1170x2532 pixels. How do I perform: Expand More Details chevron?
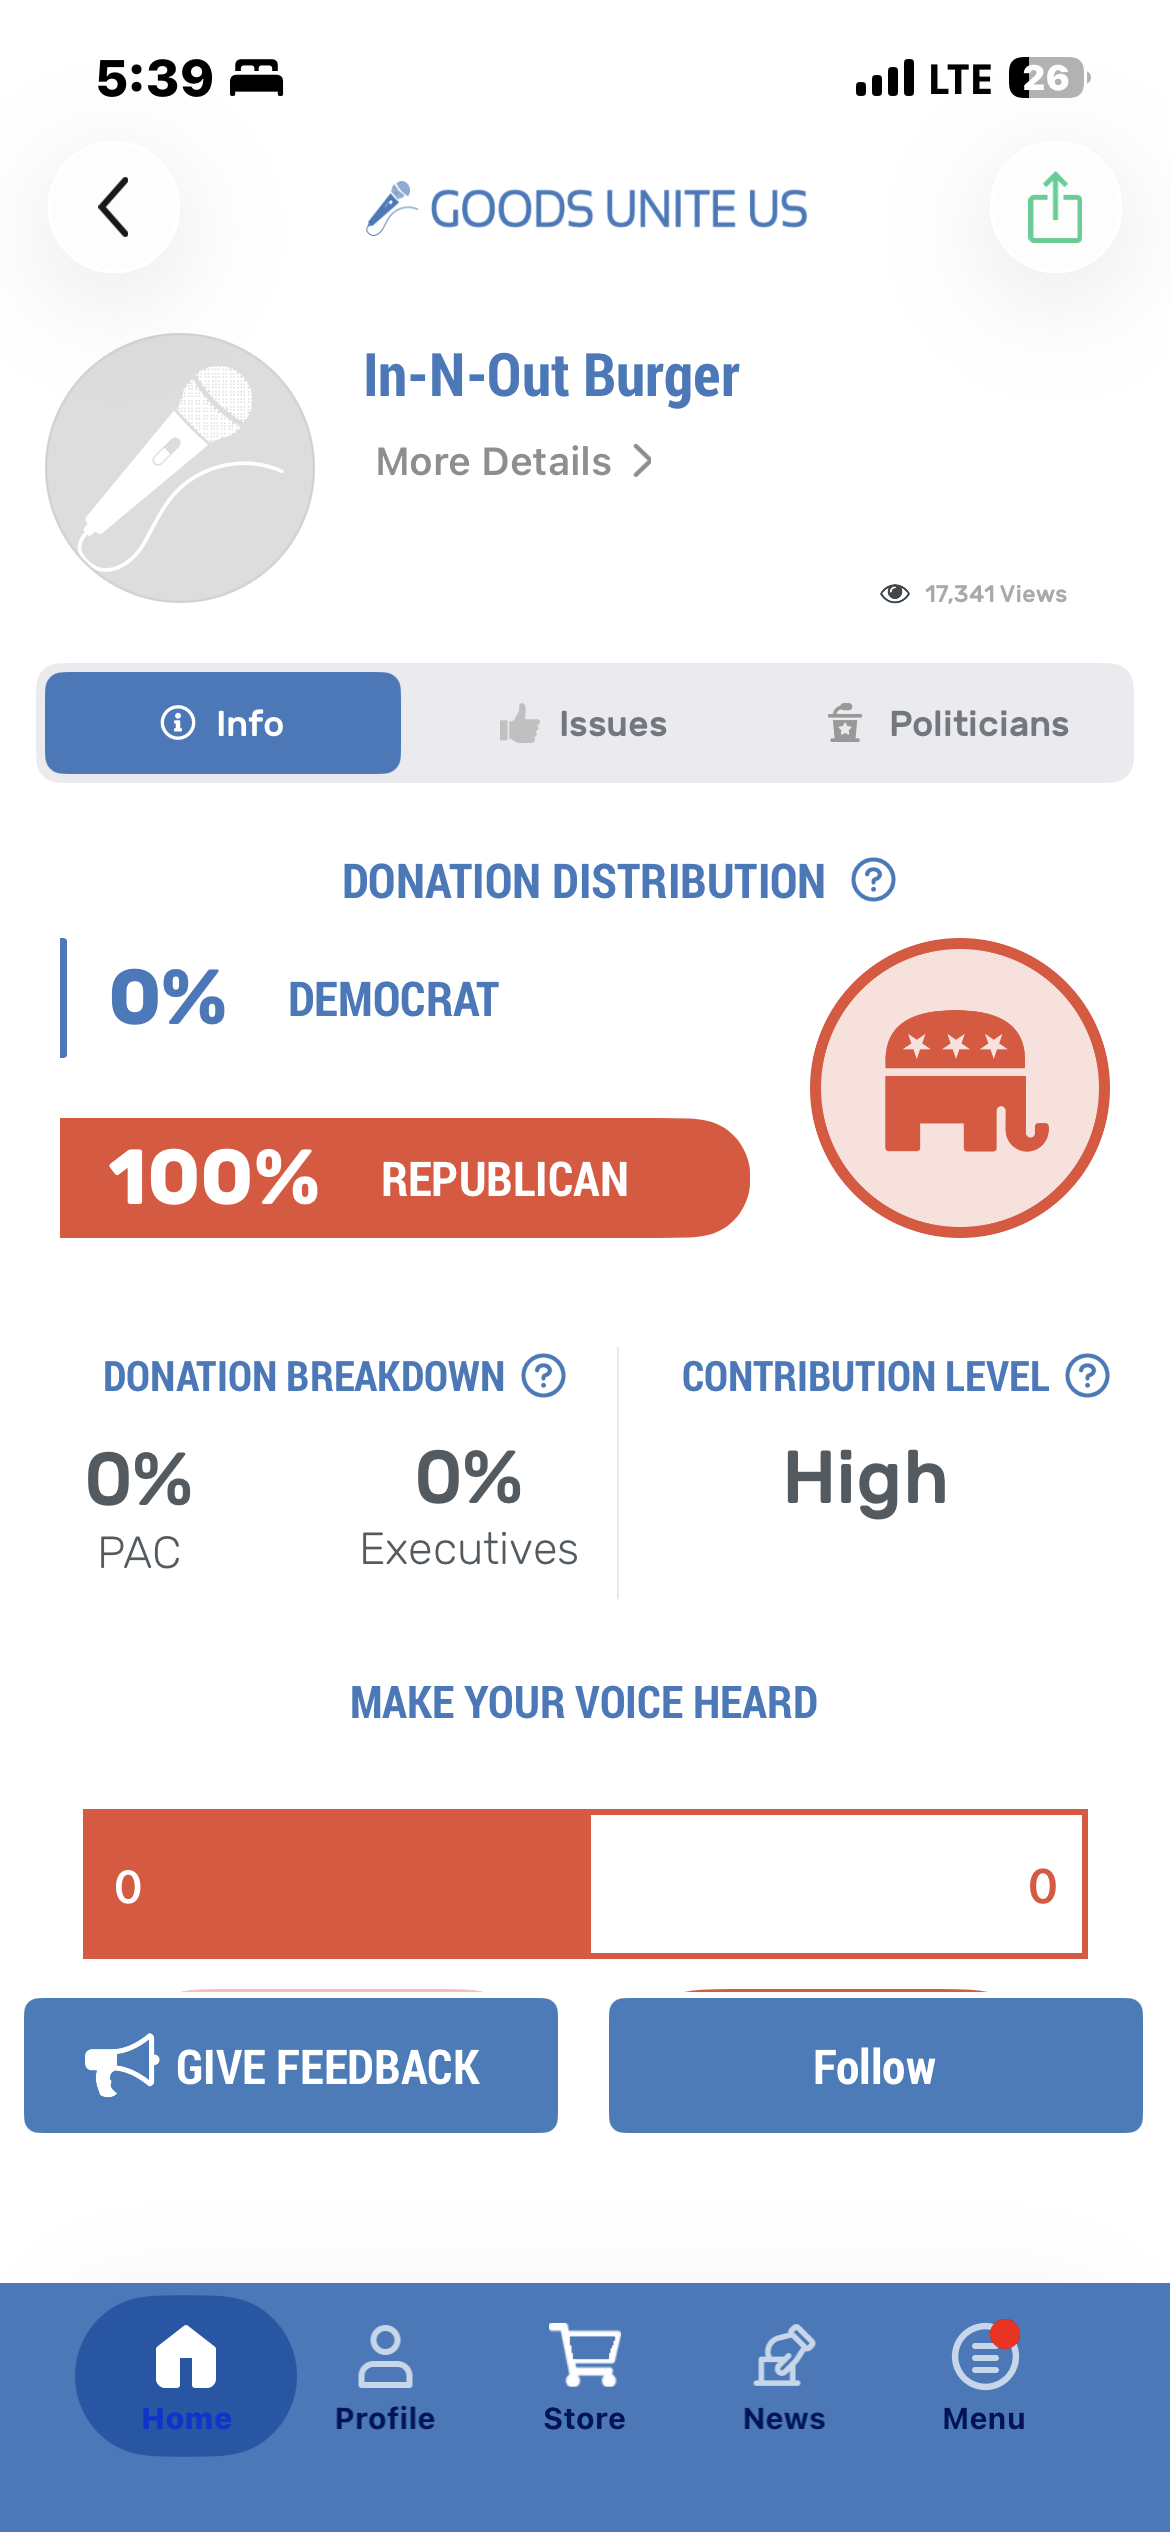[x=643, y=461]
